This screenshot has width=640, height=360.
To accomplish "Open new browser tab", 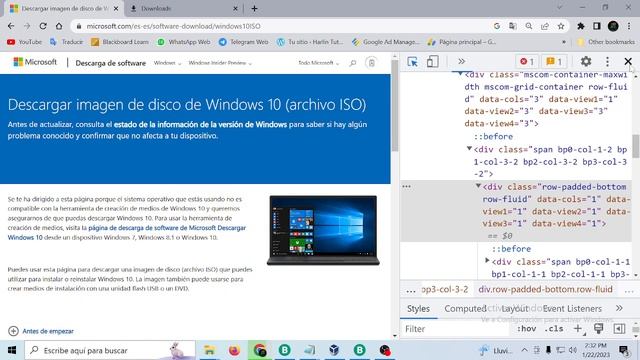I will point(254,8).
